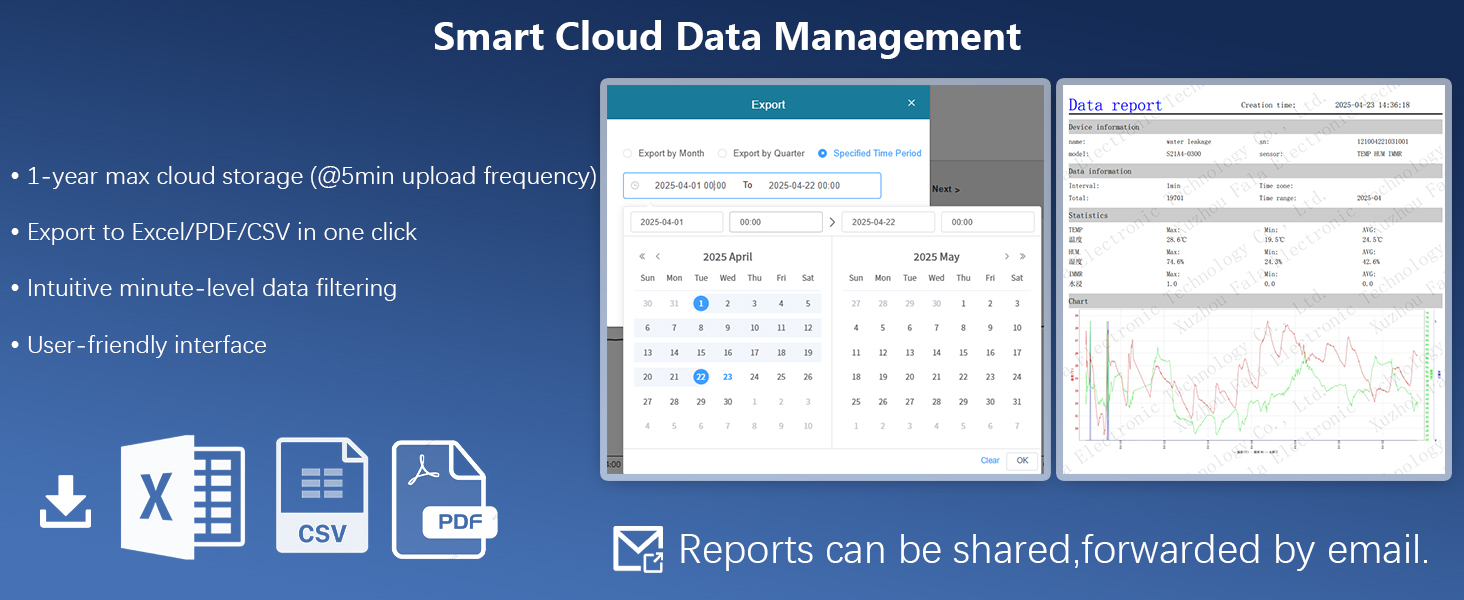The width and height of the screenshot is (1464, 600).
Task: Click the Clear link in the date picker
Action: pos(988,460)
